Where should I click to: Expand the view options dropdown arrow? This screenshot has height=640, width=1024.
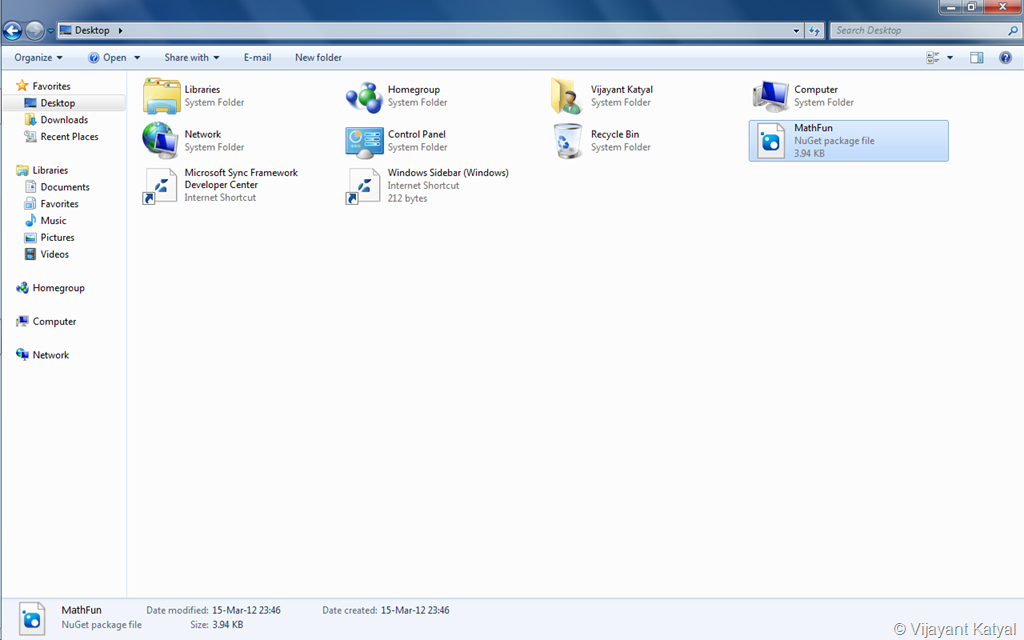coord(950,57)
